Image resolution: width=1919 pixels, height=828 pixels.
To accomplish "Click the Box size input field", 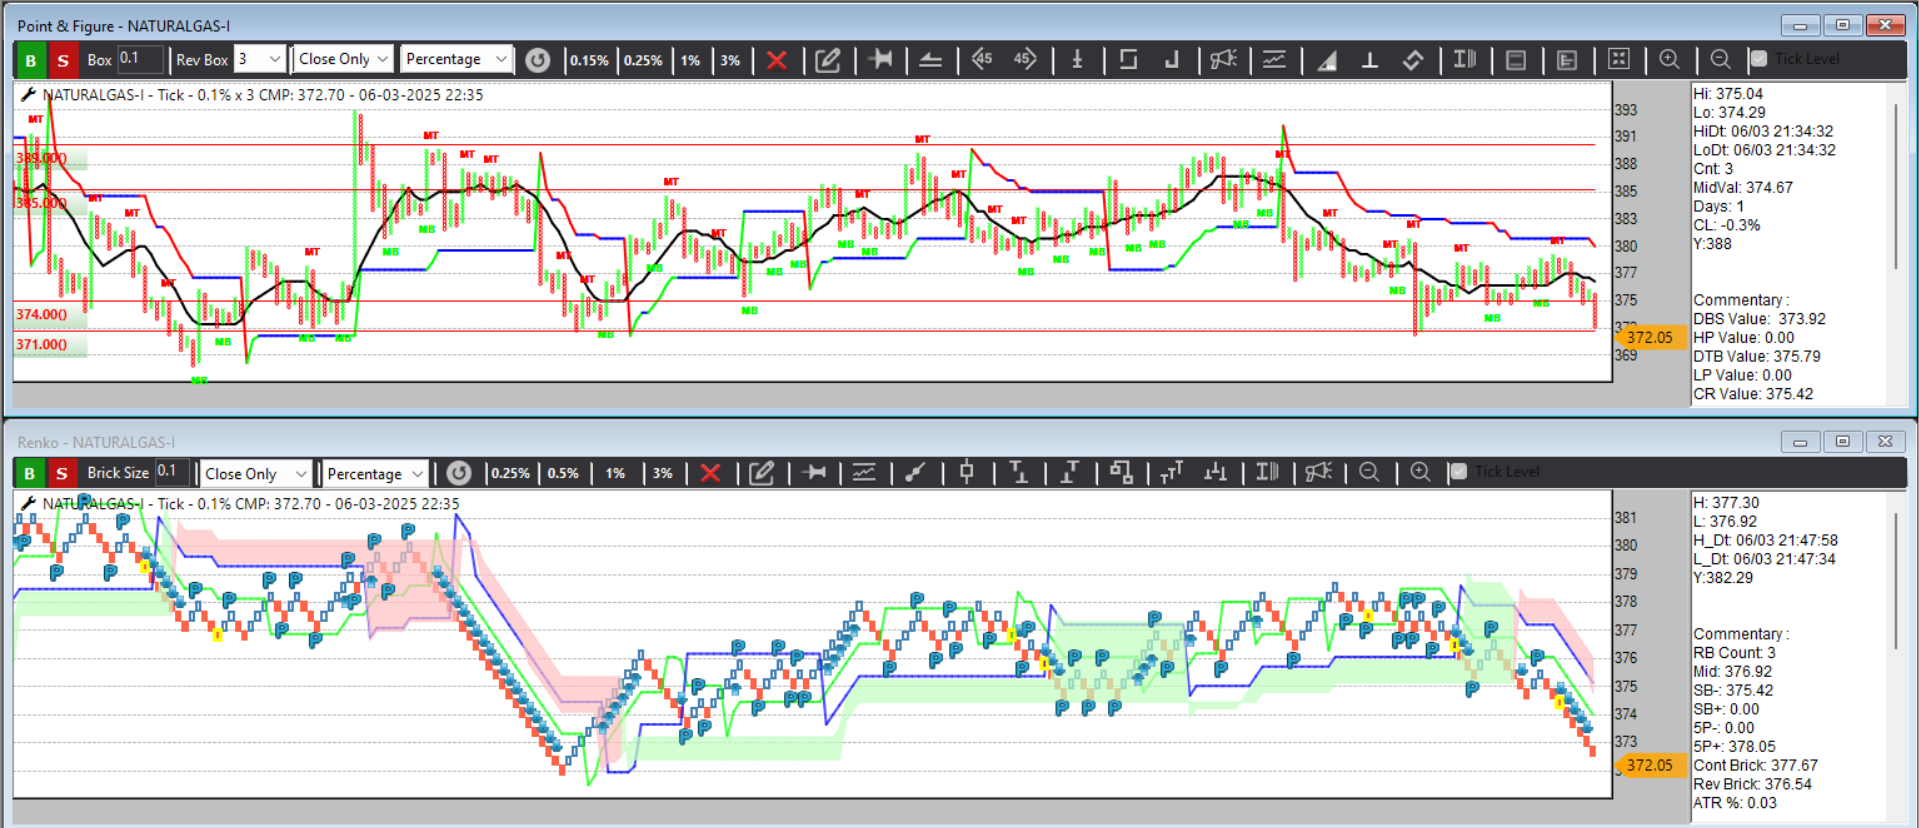I will 139,59.
